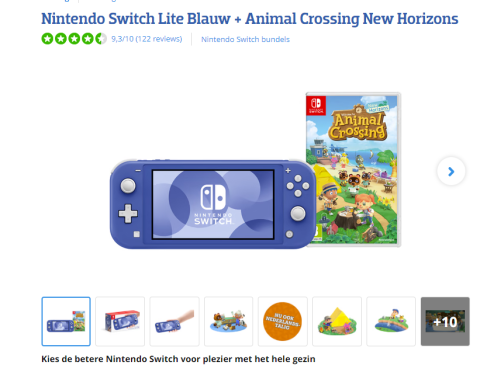The image size is (480, 365).
Task: Click the green star rating icons
Action: pos(74,39)
